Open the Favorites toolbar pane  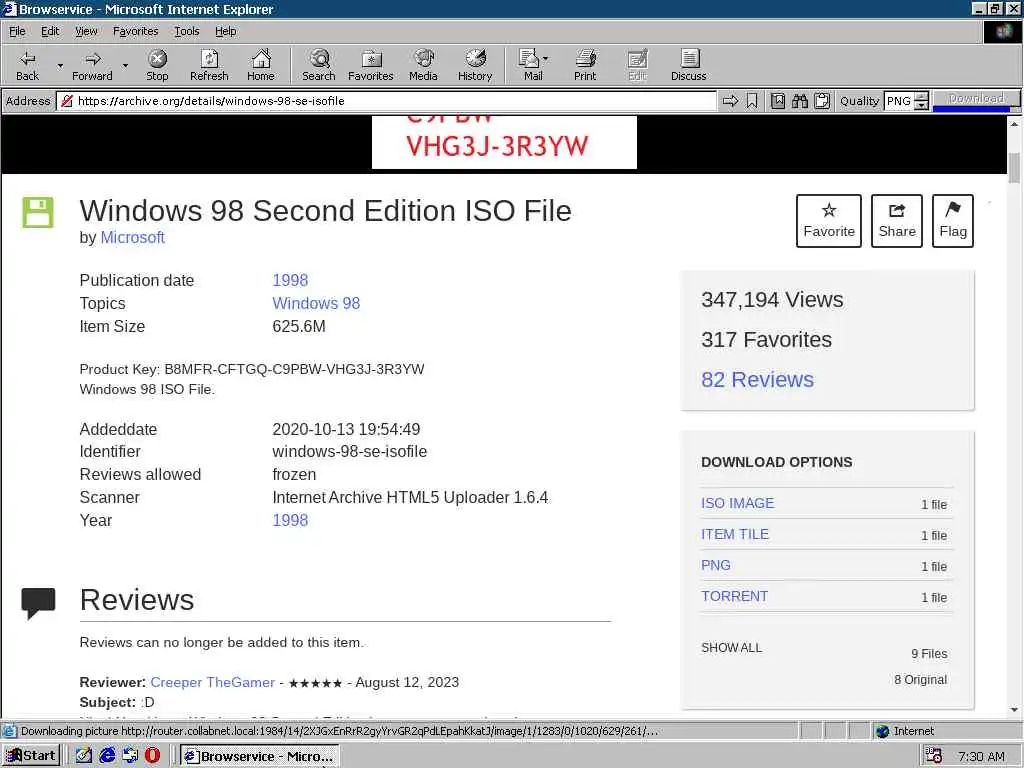[371, 65]
